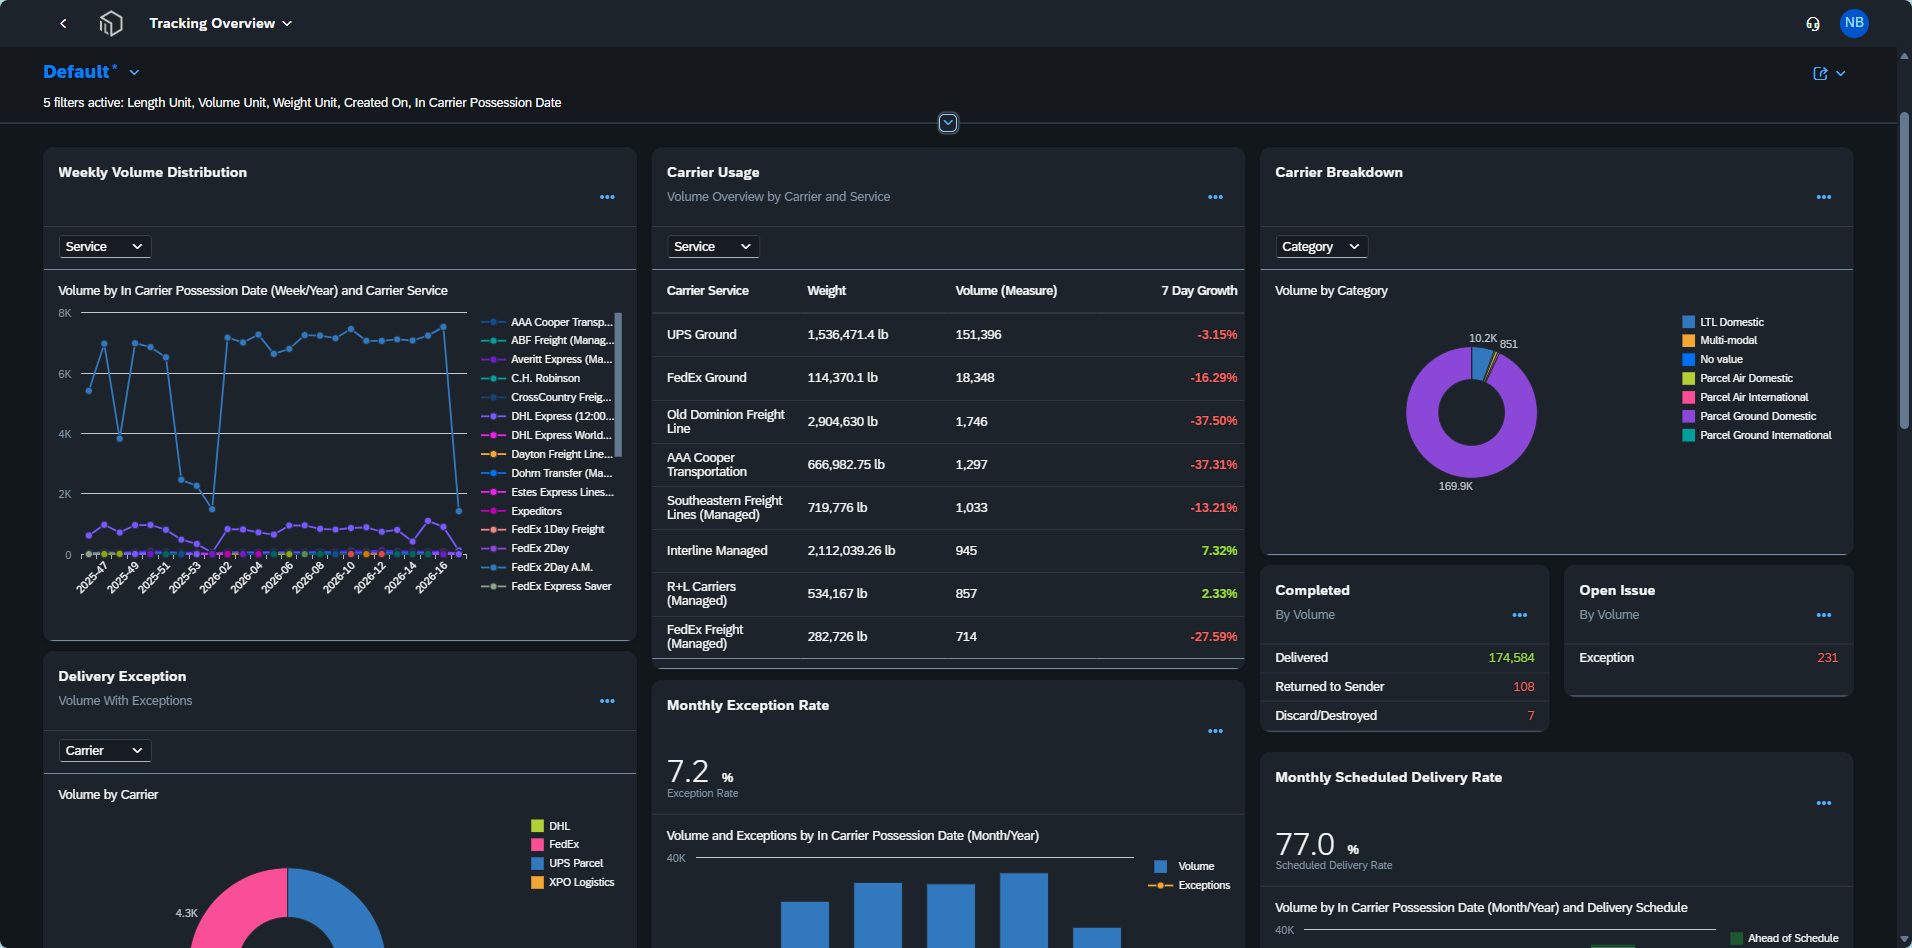This screenshot has width=1912, height=948.
Task: Open Carrier Breakdown card more options
Action: (x=1824, y=197)
